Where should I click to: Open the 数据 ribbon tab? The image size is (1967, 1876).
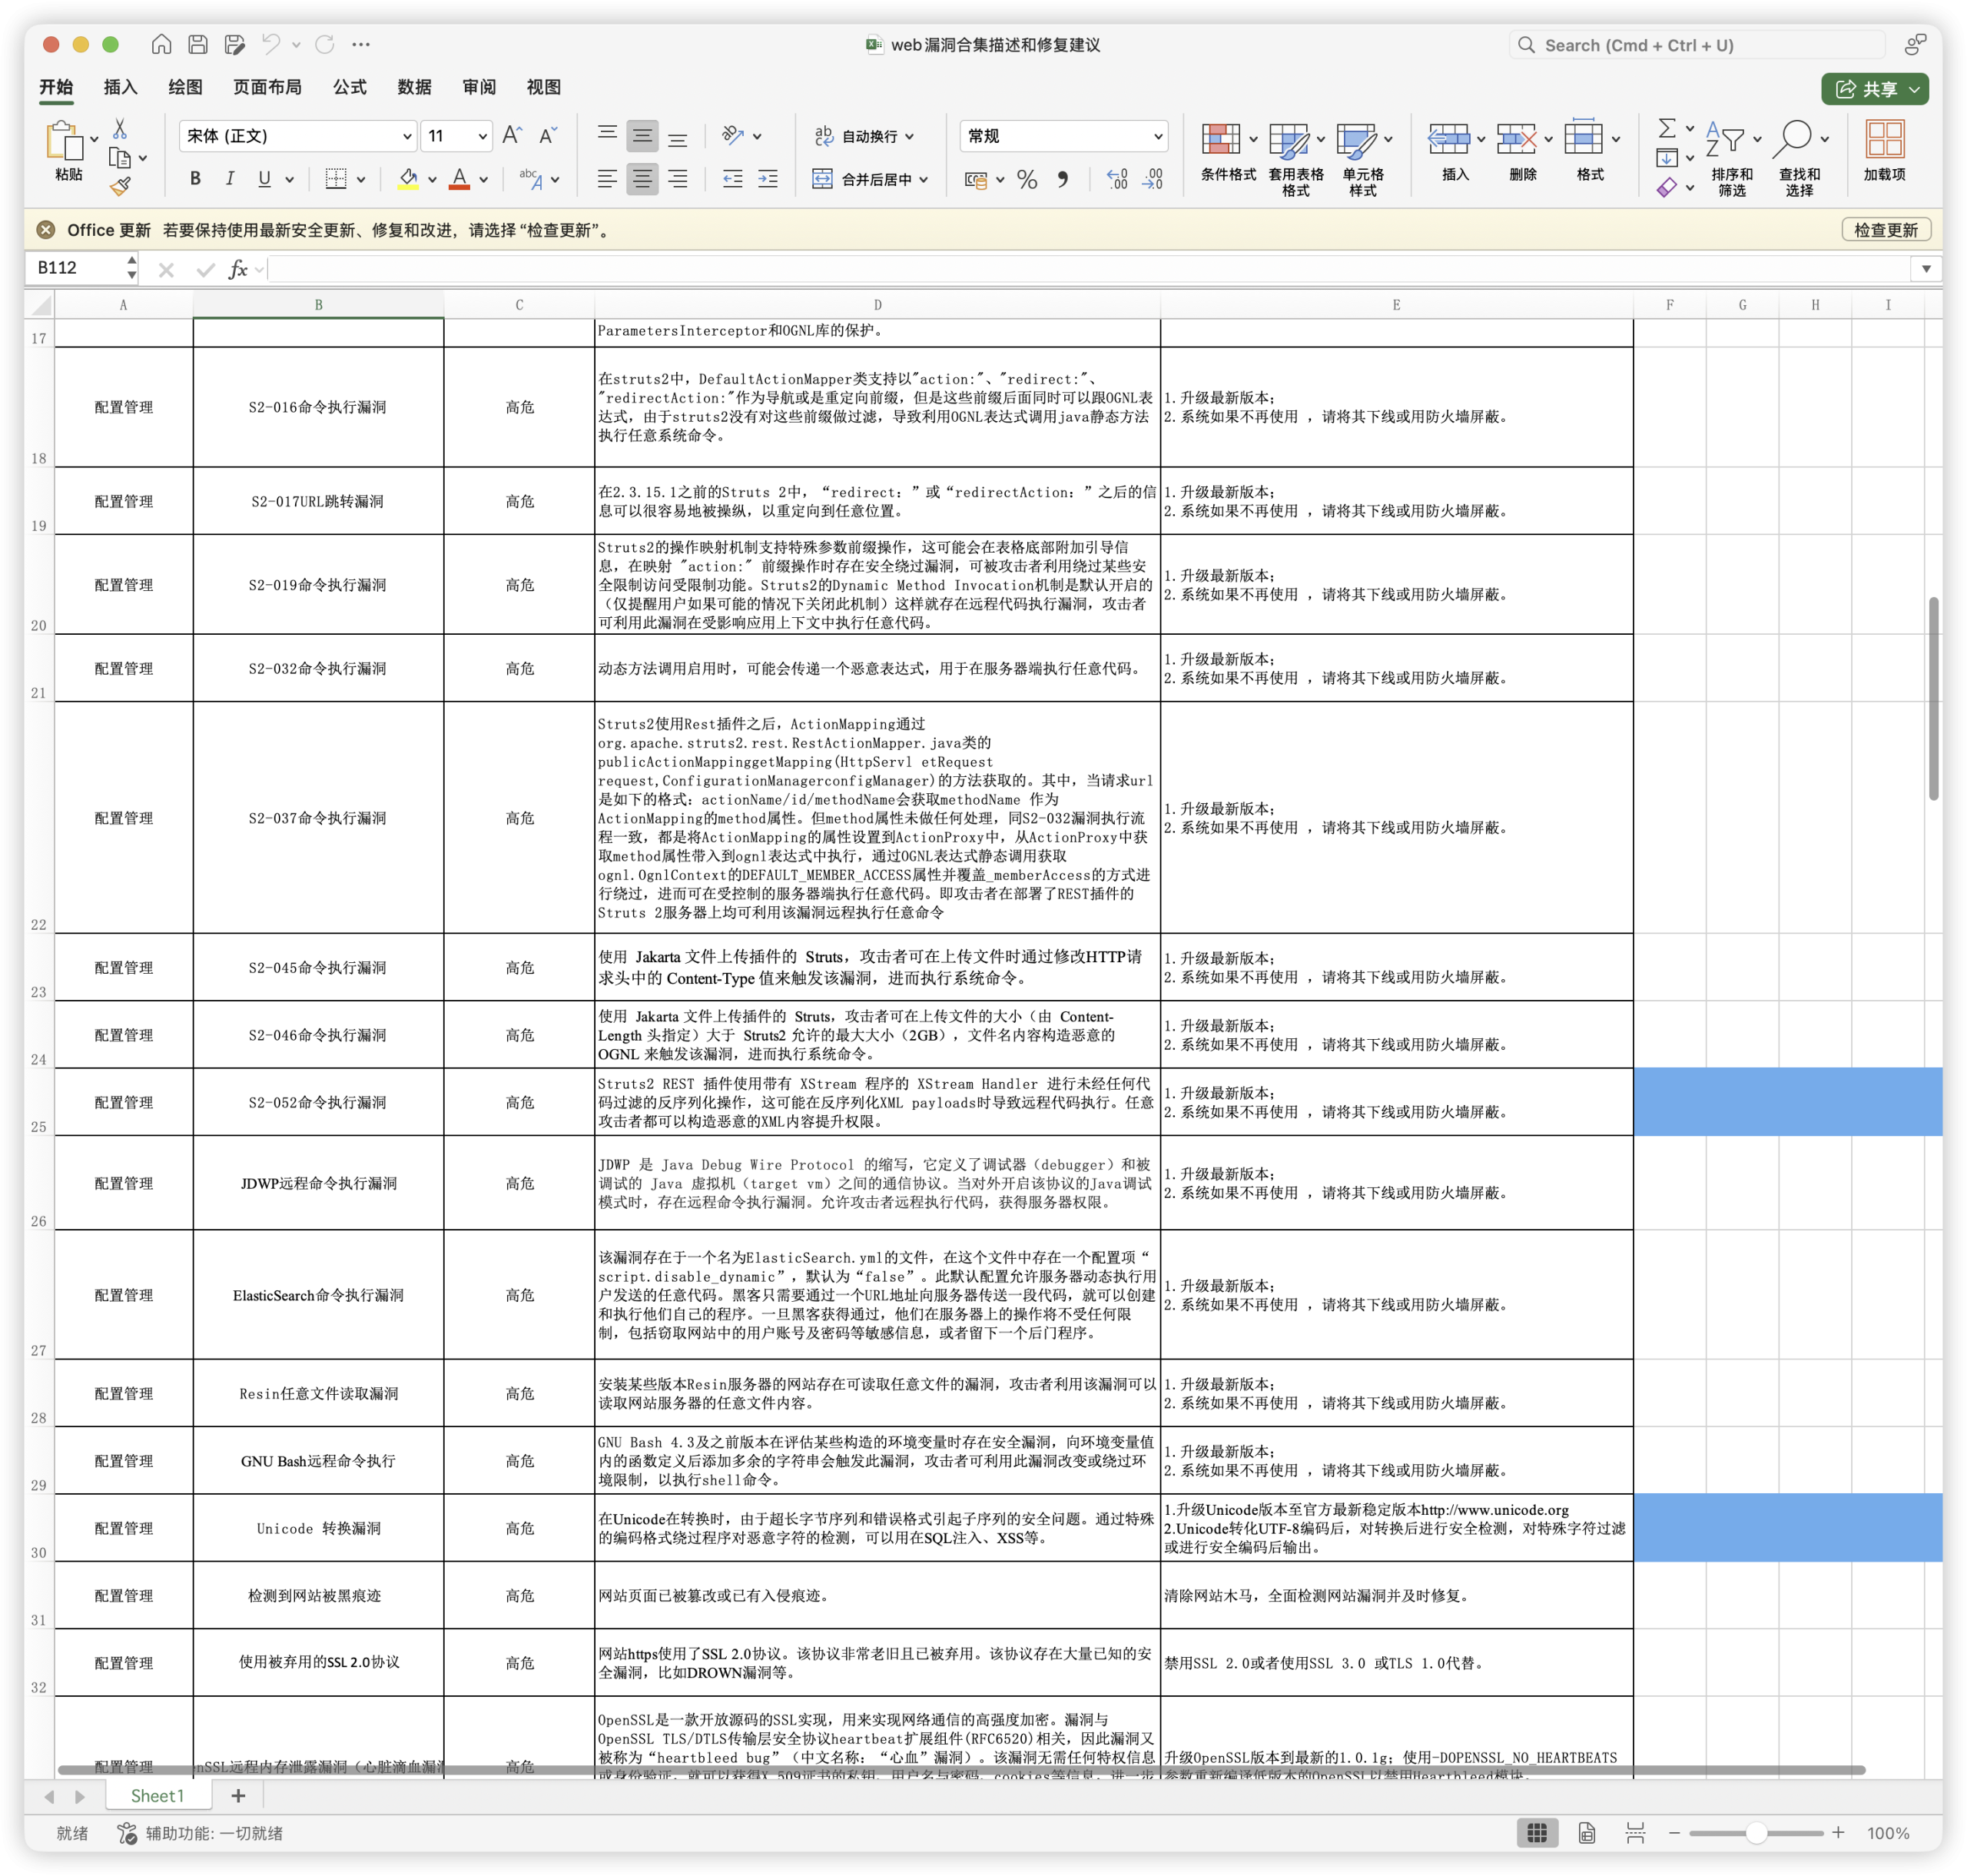click(x=414, y=87)
